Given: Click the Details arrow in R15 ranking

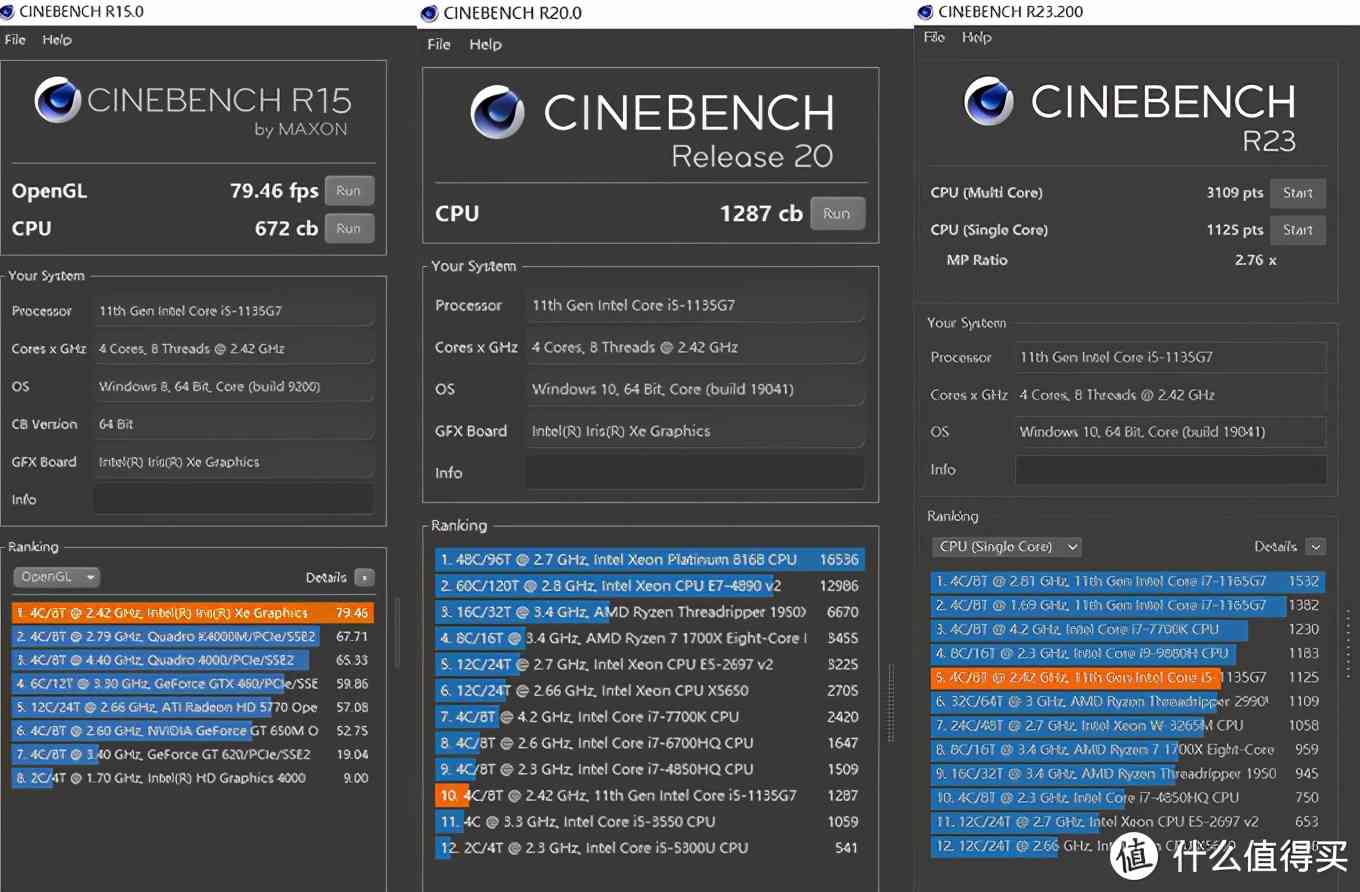Looking at the screenshot, I should point(364,577).
